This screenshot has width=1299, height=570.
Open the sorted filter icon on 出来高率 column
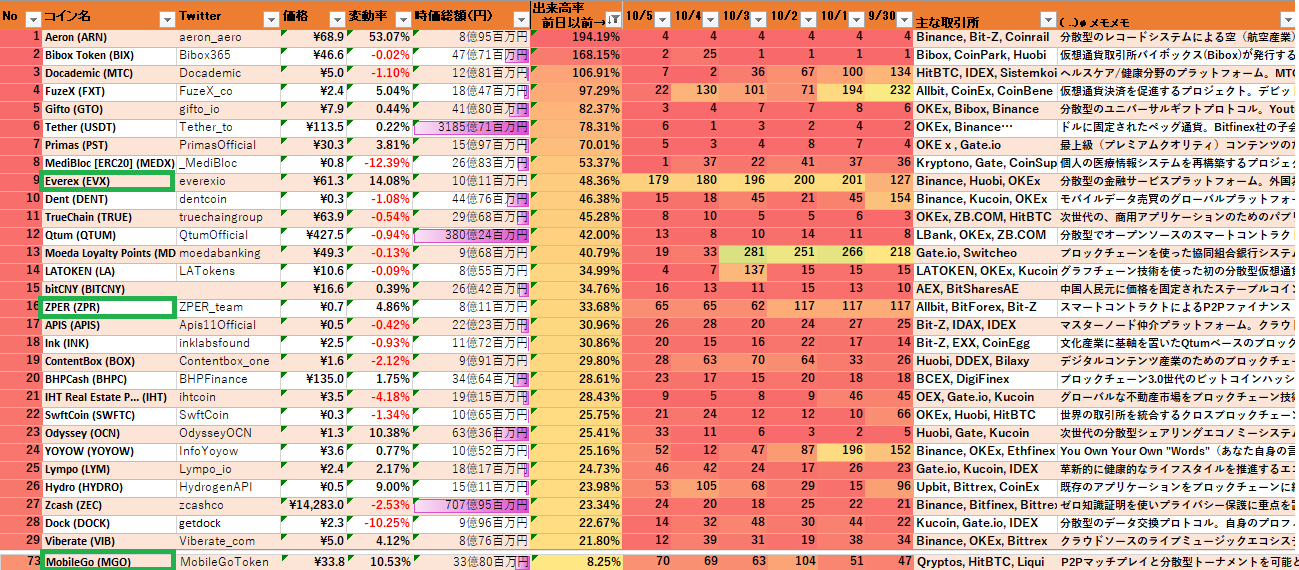613,19
